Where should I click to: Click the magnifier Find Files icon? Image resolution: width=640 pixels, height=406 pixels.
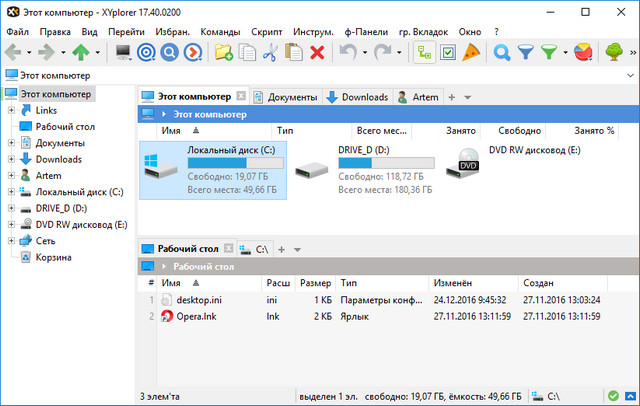click(502, 52)
